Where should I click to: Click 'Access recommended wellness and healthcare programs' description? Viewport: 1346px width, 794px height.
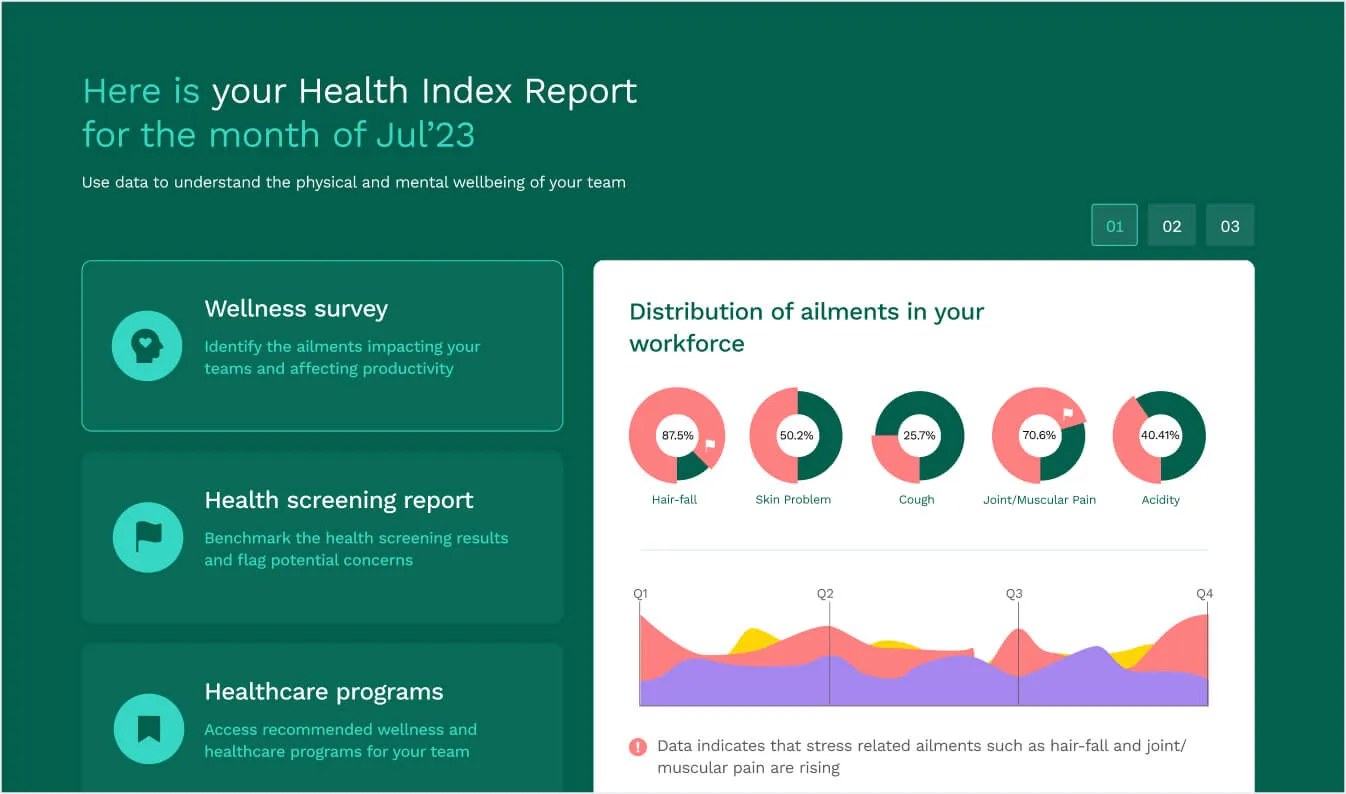pos(340,741)
